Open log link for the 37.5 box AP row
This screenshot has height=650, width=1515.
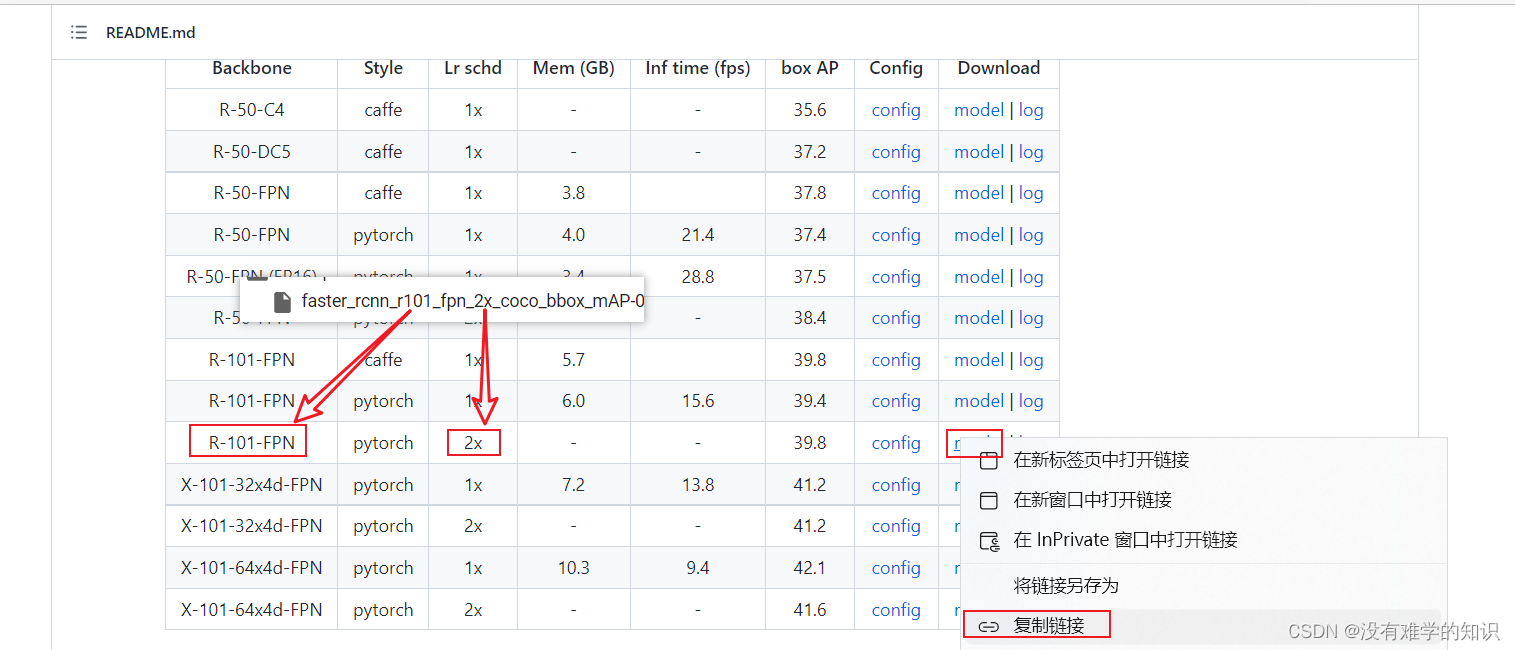tap(1031, 277)
